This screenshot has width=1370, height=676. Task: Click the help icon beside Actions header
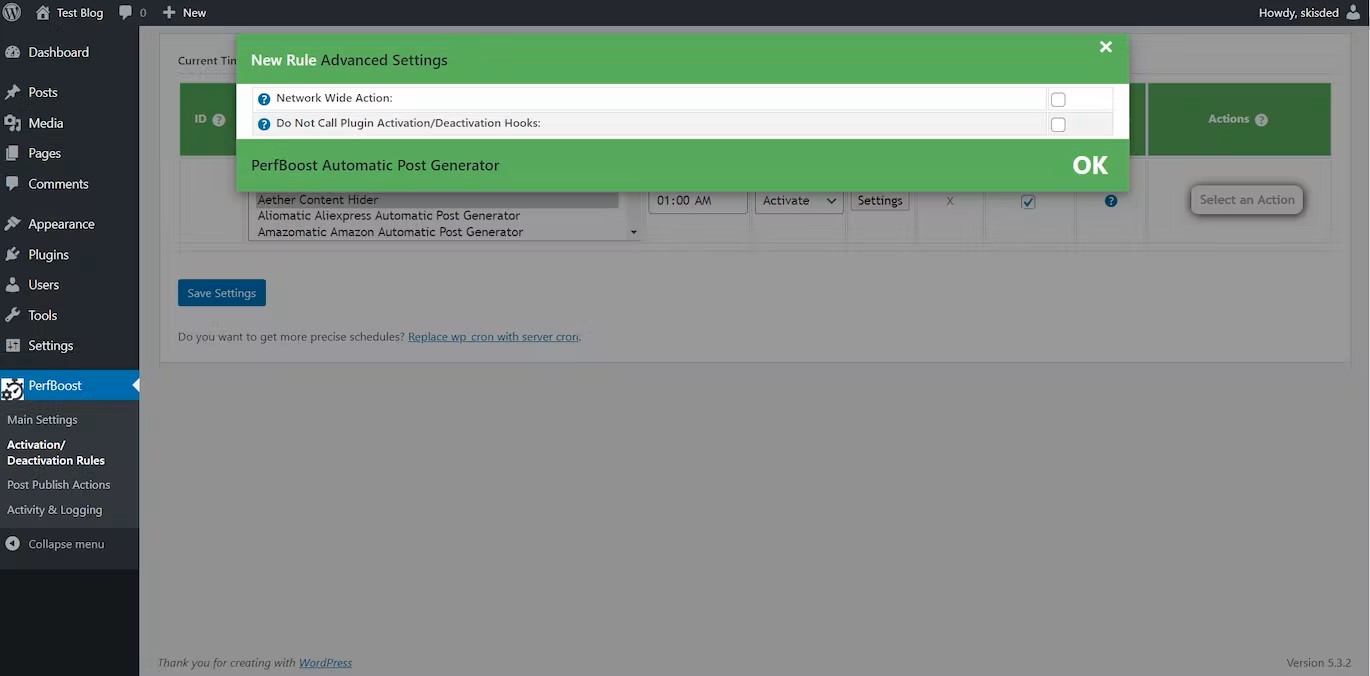coord(1261,120)
